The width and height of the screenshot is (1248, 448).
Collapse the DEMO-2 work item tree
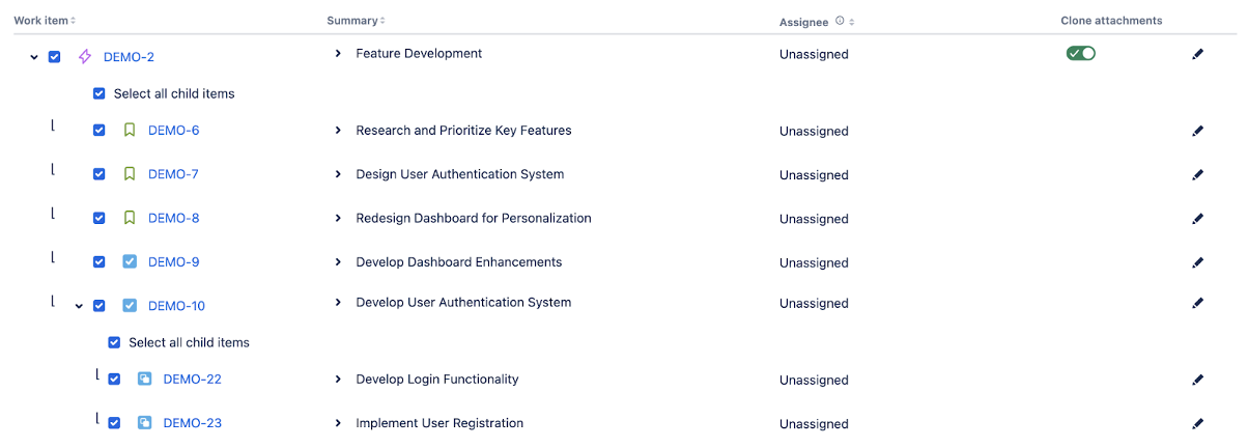tap(35, 57)
